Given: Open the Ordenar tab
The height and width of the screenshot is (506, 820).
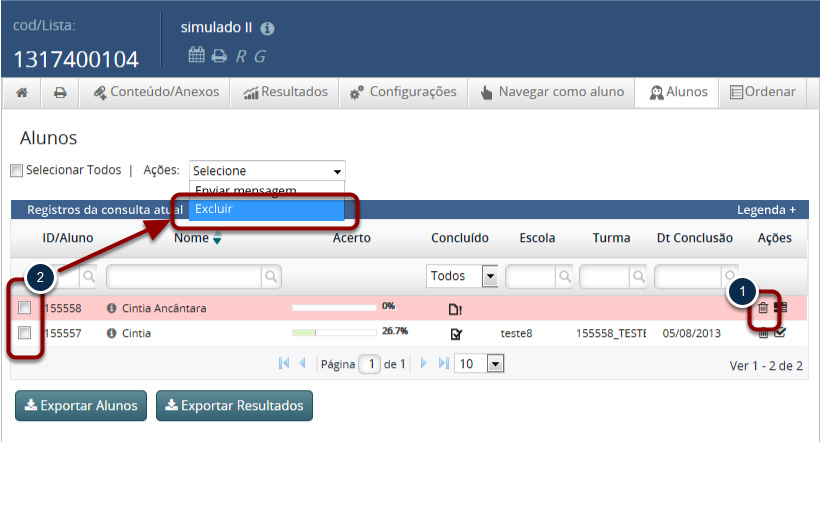Looking at the screenshot, I should click(762, 92).
